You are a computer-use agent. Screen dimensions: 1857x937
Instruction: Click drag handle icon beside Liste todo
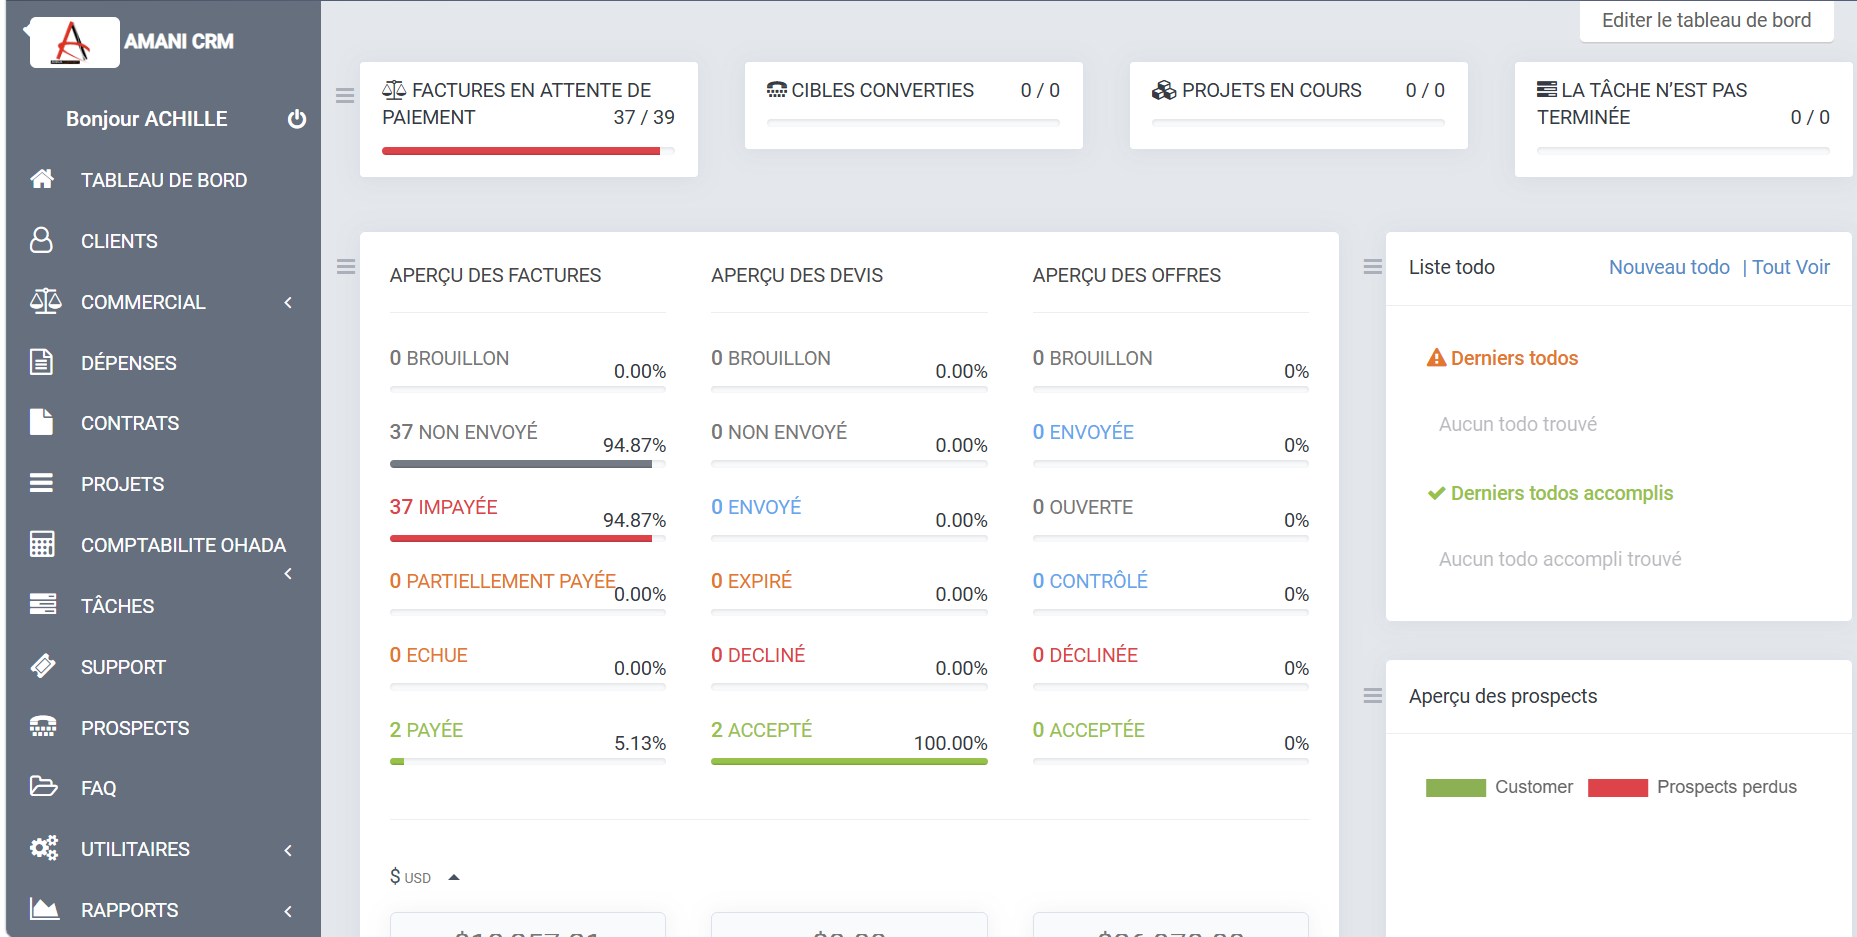click(1373, 267)
